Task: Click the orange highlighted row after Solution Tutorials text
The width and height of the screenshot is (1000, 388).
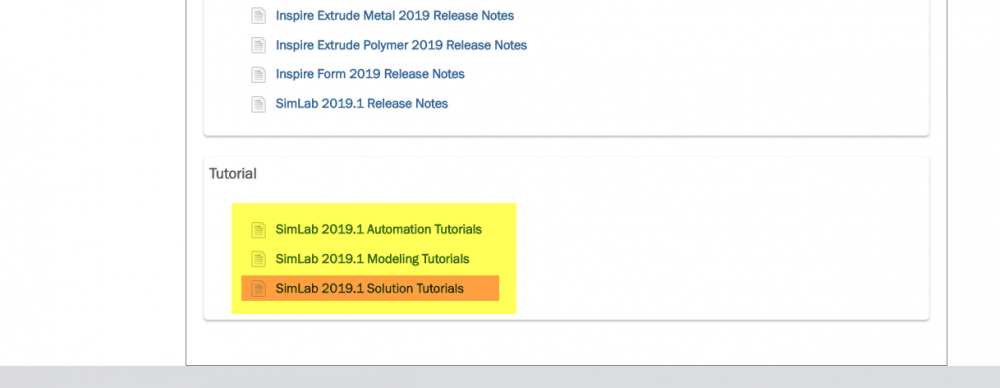Action: [x=482, y=288]
